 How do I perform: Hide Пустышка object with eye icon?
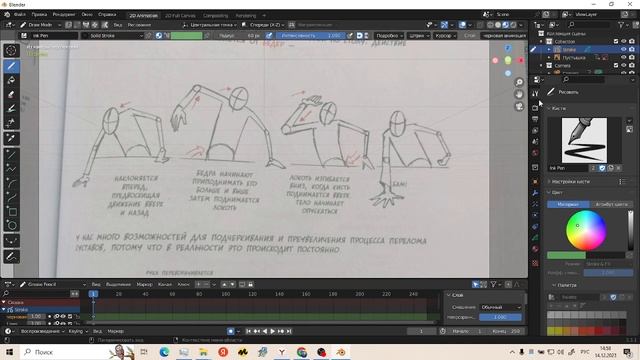[623, 58]
